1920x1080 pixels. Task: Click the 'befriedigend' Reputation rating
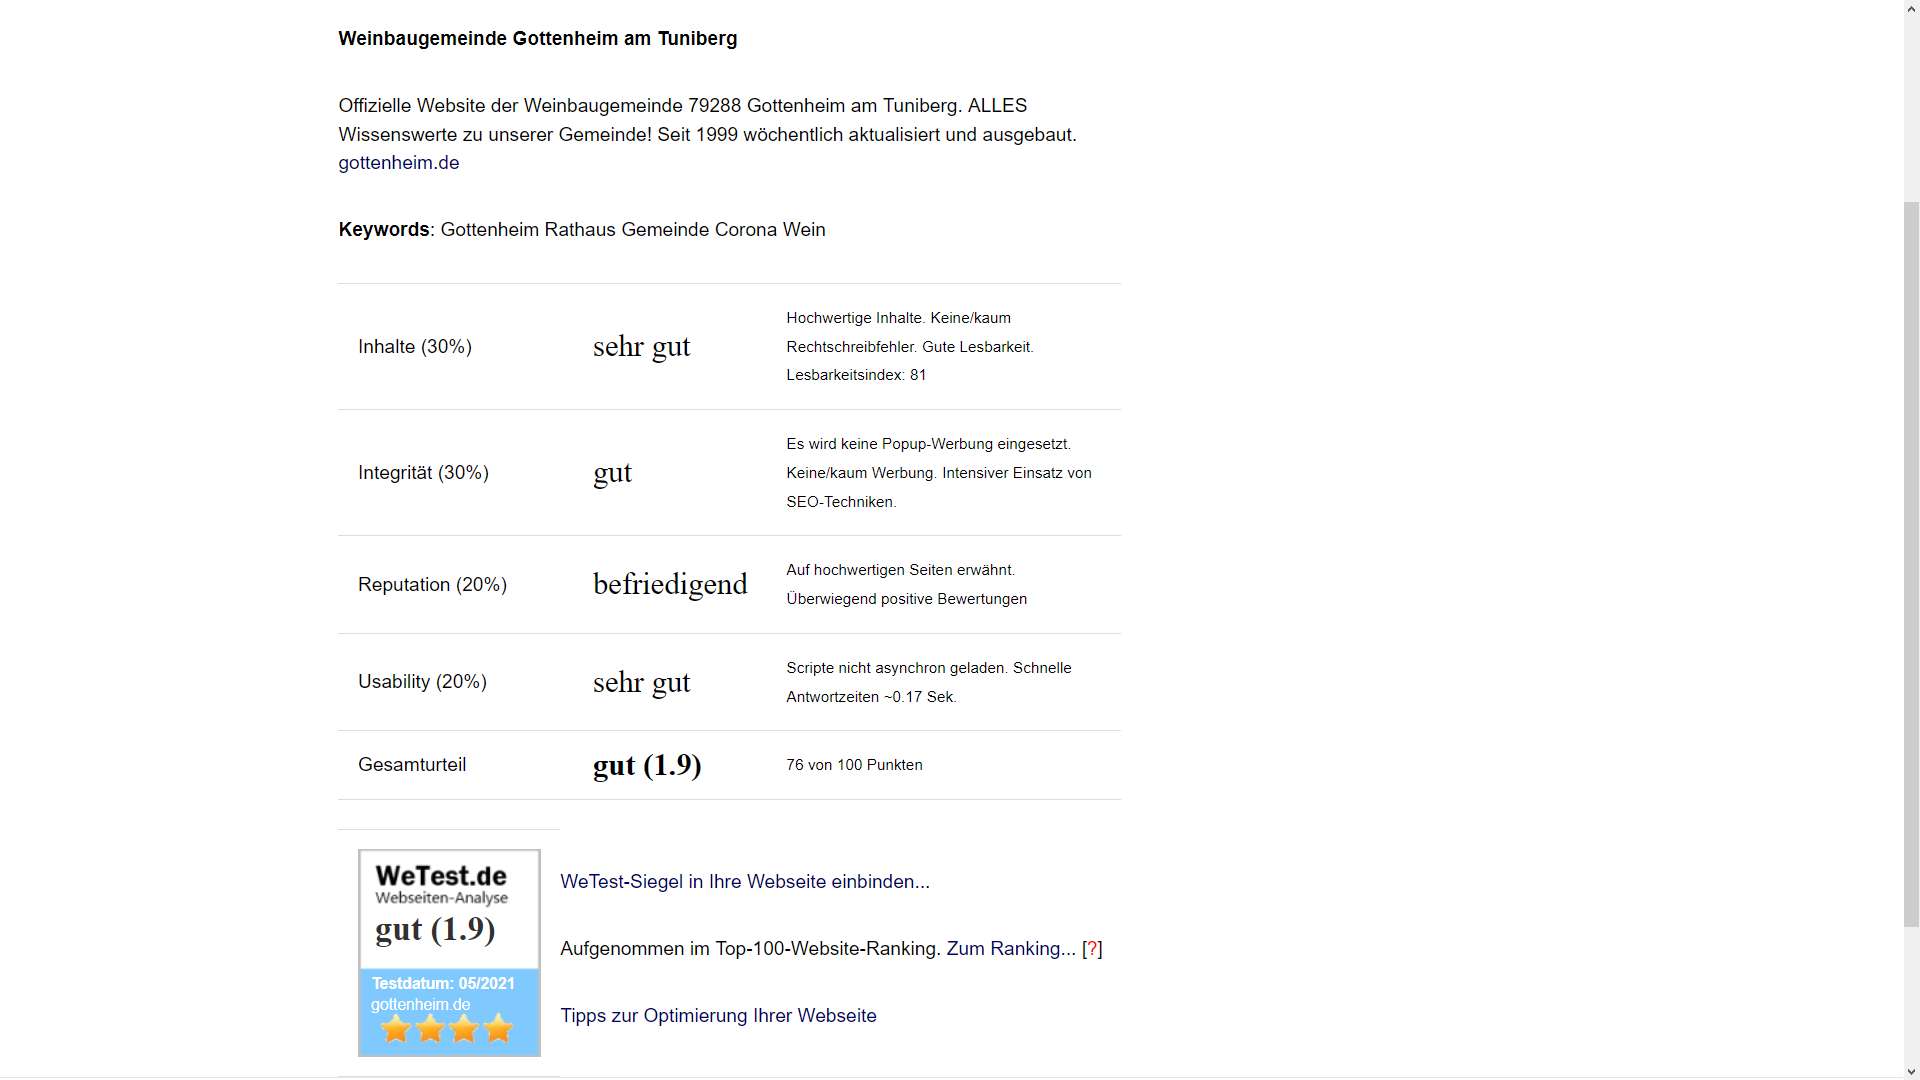click(x=670, y=585)
